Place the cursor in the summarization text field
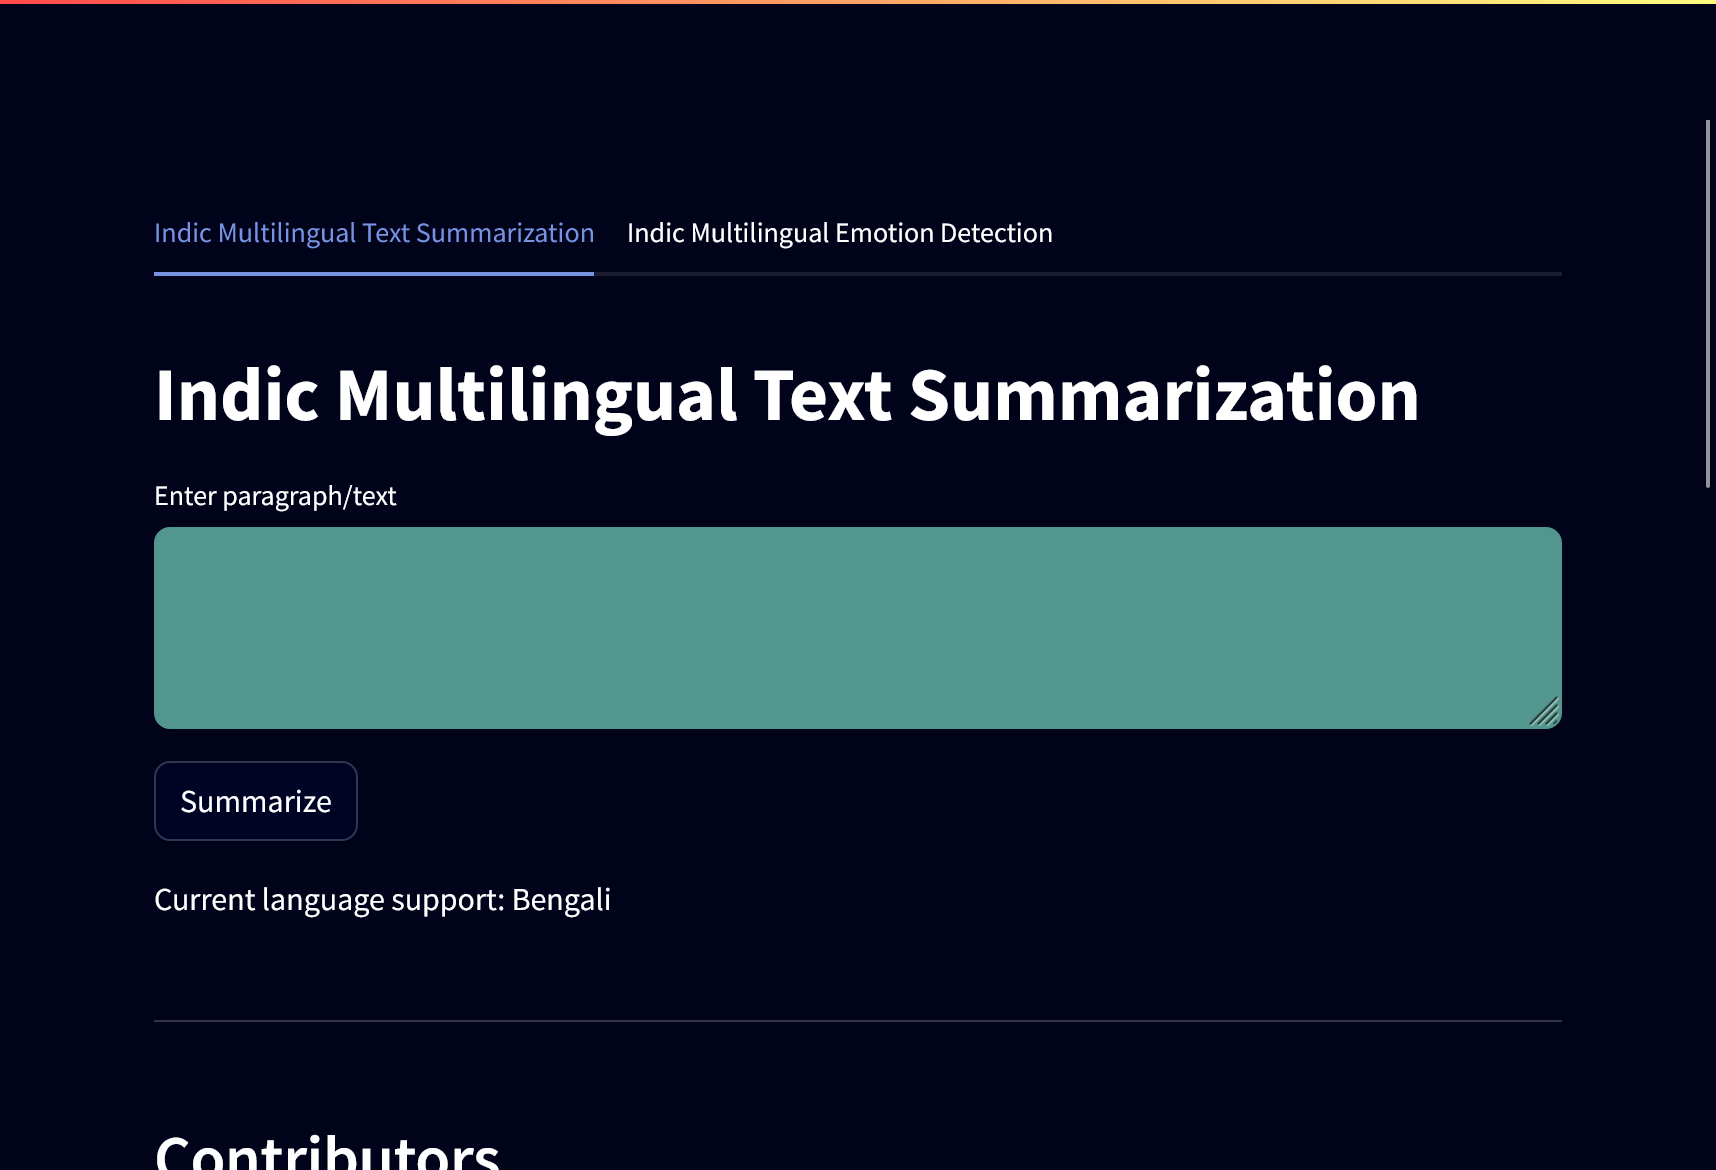The width and height of the screenshot is (1716, 1170). pyautogui.click(x=857, y=627)
